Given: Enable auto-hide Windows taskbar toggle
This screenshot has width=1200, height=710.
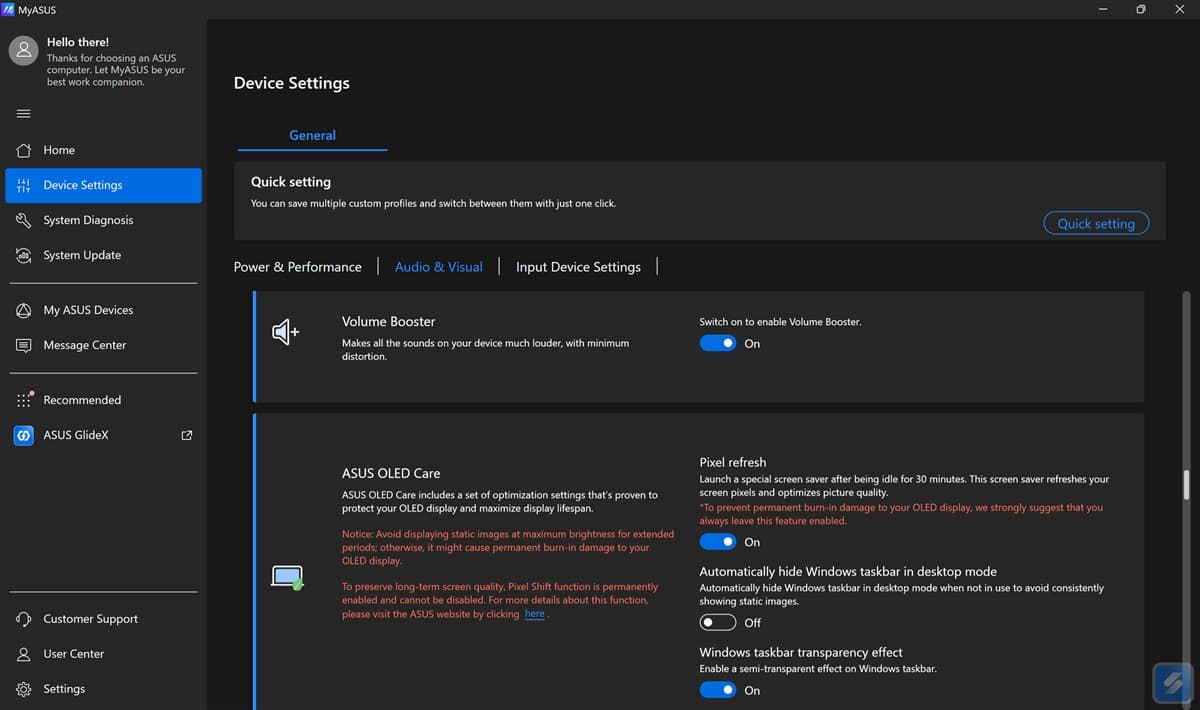Looking at the screenshot, I should click(x=717, y=622).
